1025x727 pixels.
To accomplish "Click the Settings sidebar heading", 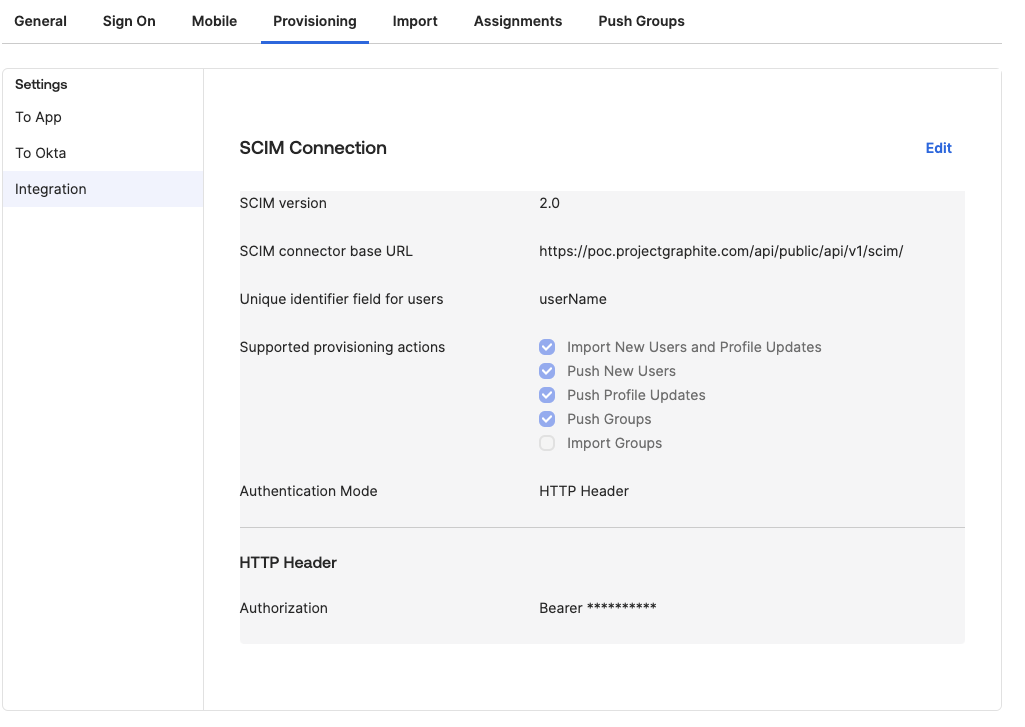I will pyautogui.click(x=41, y=84).
